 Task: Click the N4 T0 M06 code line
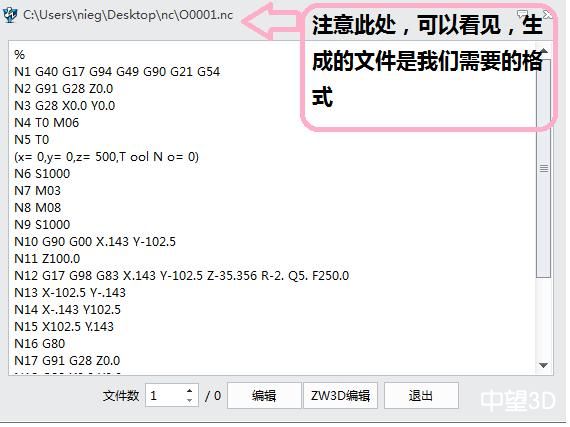(x=47, y=122)
